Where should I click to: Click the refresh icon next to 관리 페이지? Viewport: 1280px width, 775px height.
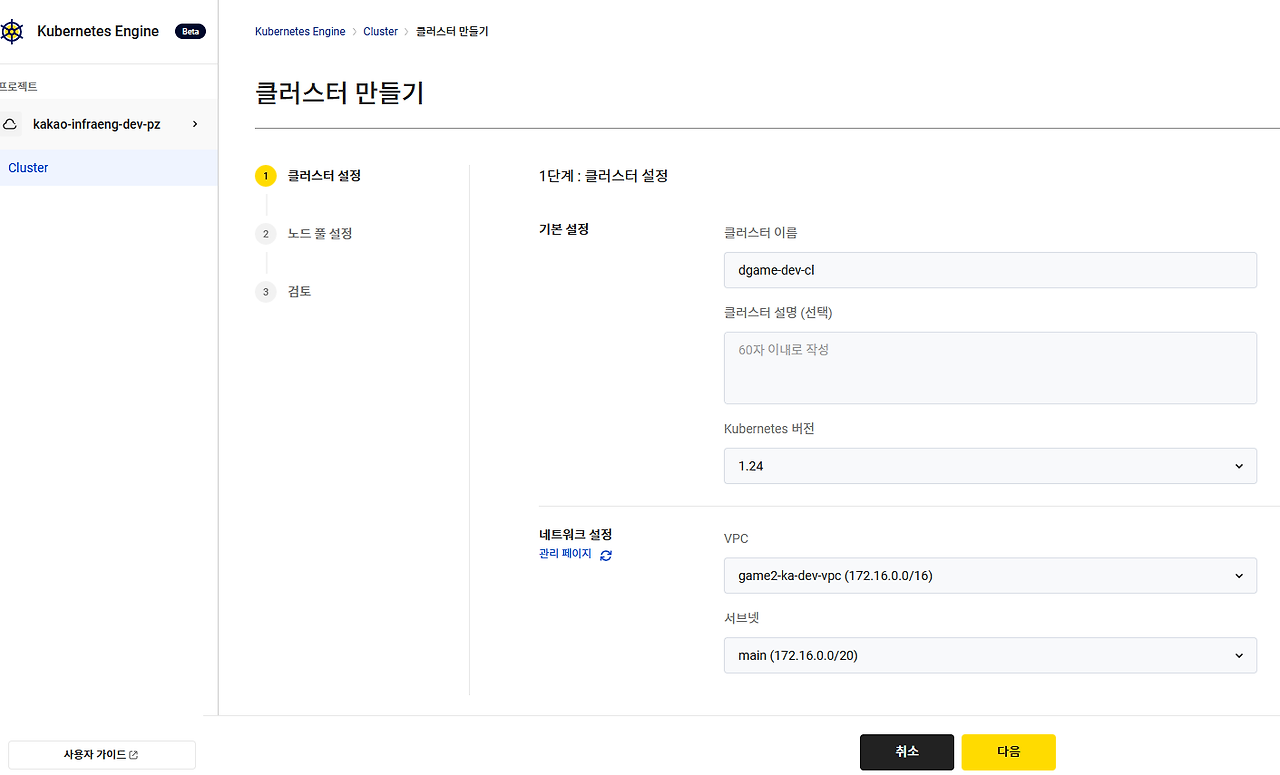pyautogui.click(x=606, y=555)
